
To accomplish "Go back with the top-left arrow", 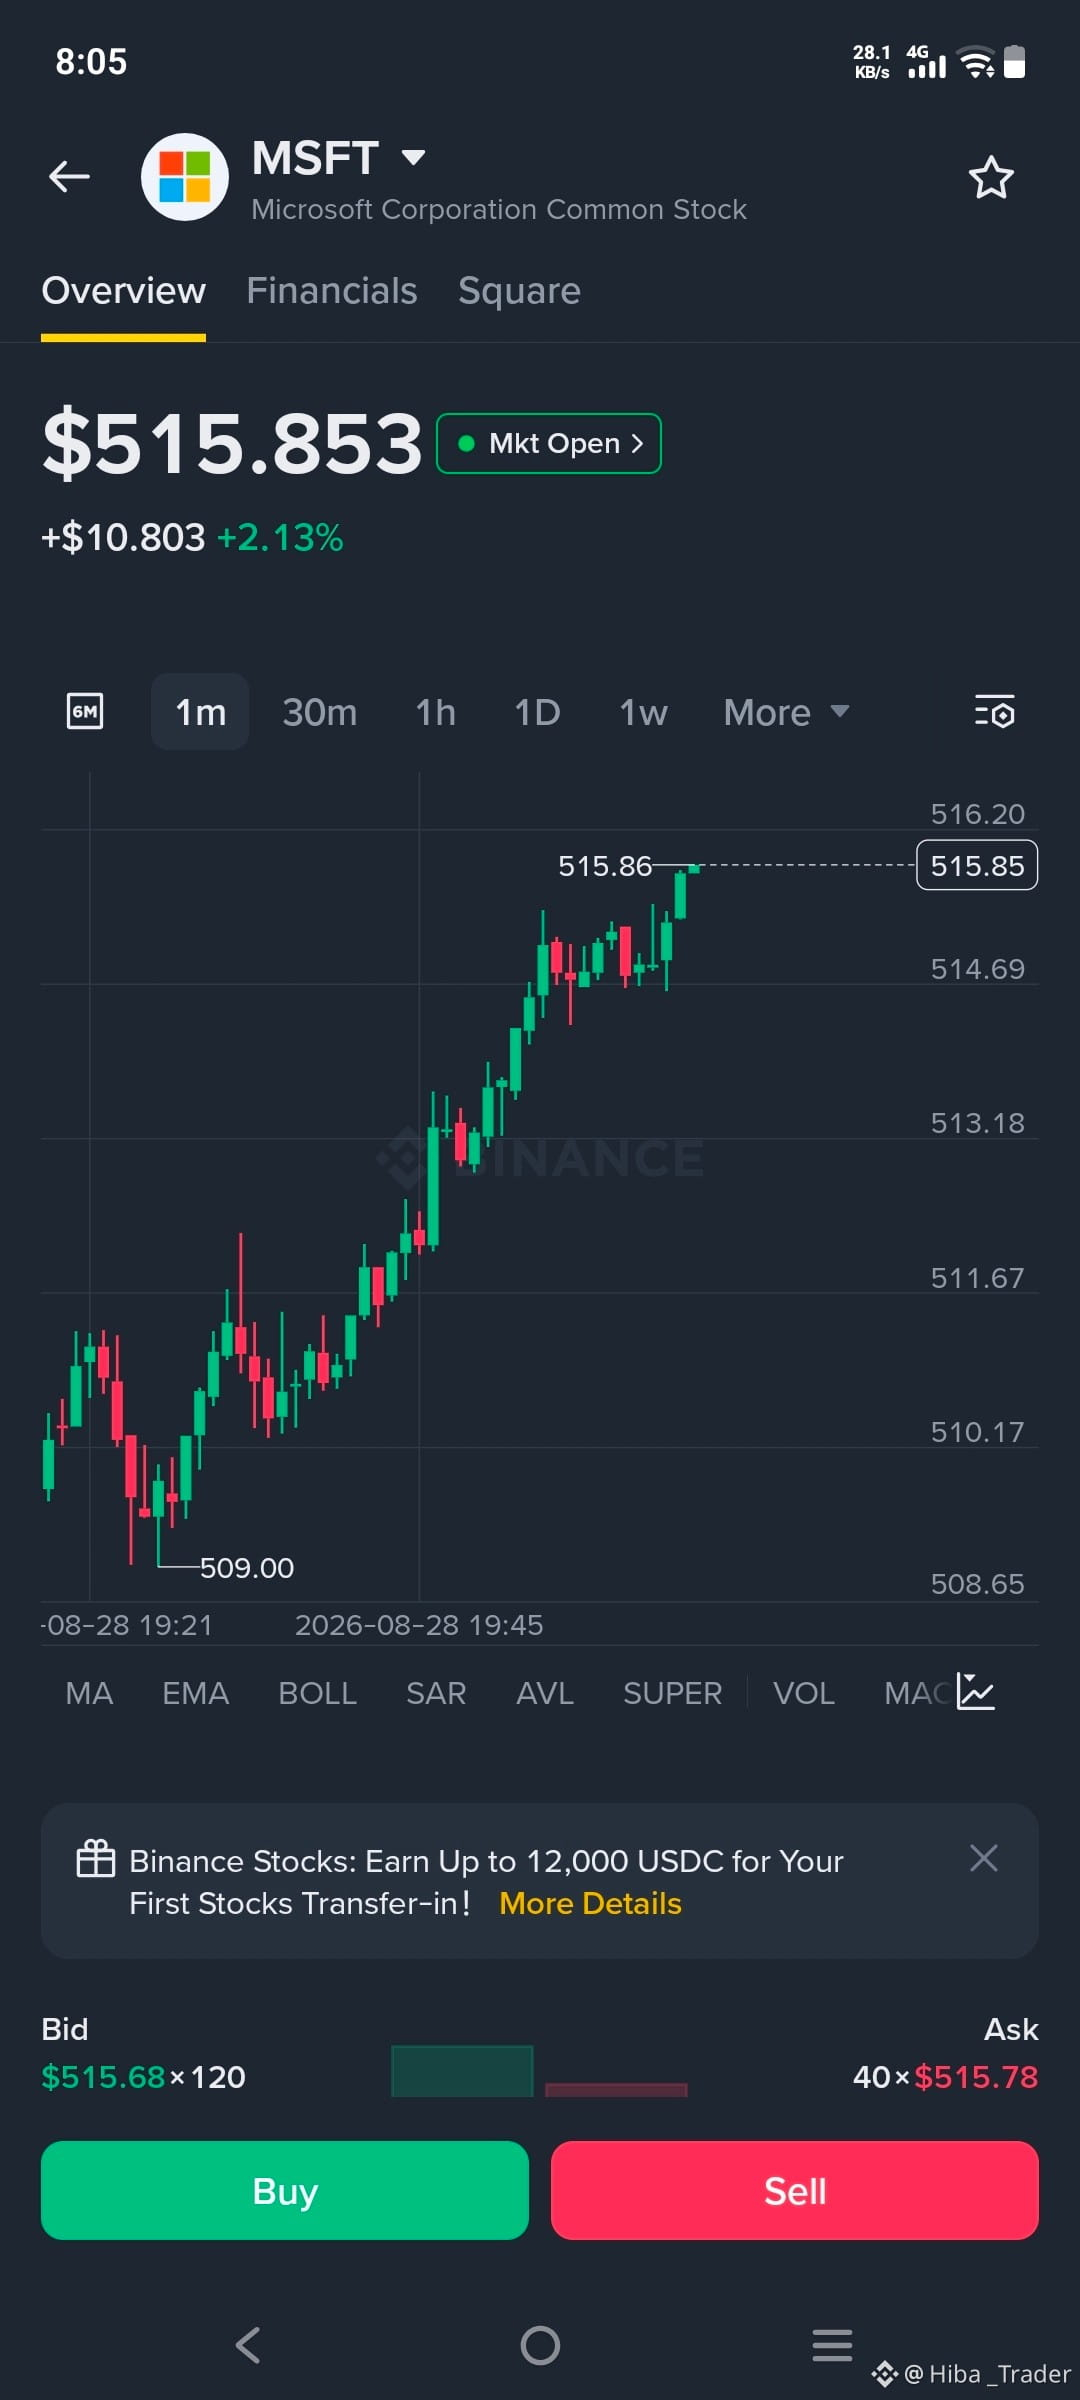I will pyautogui.click(x=69, y=177).
